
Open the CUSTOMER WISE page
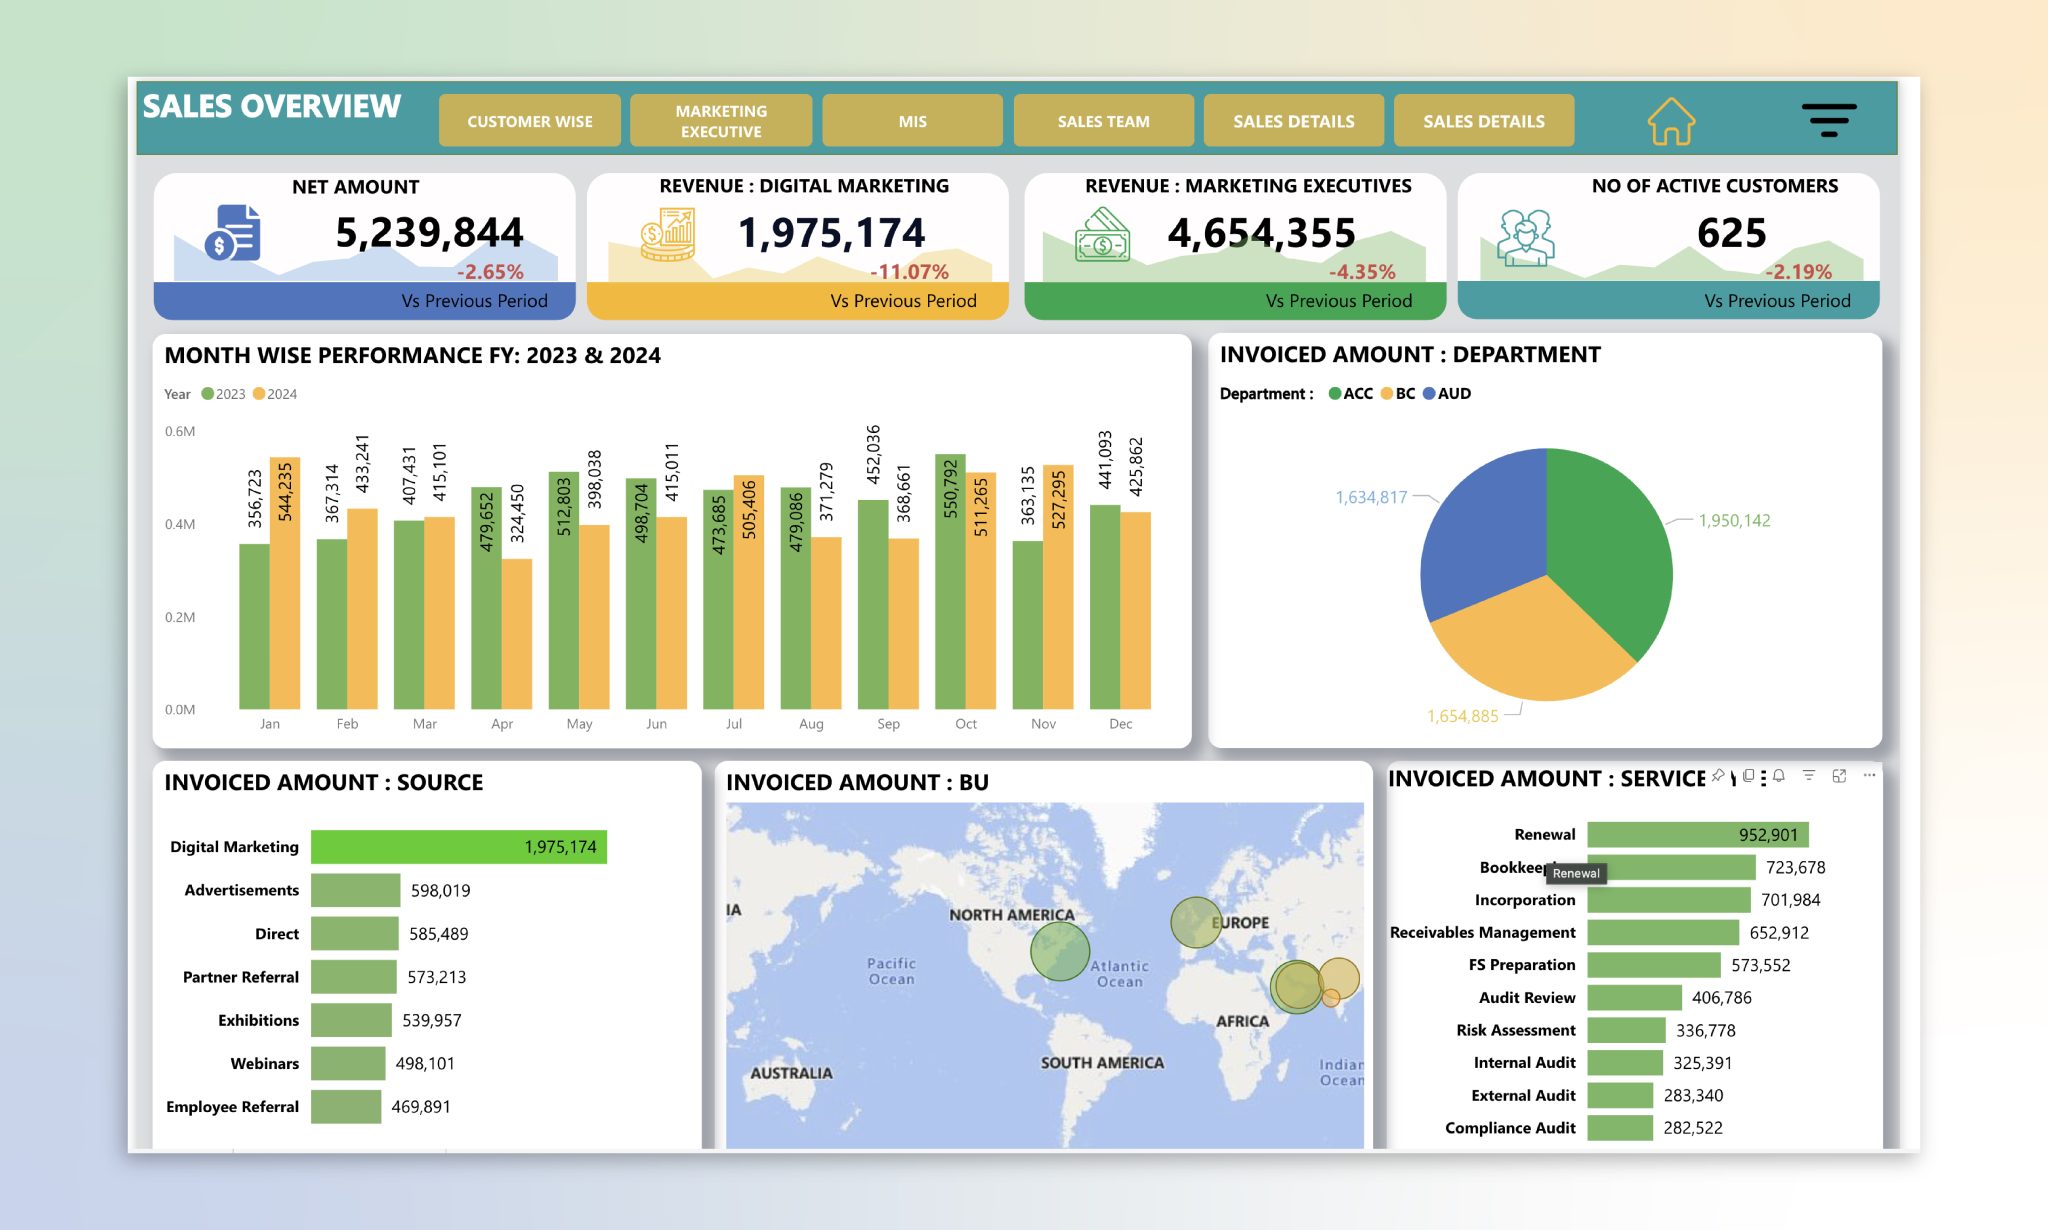click(x=529, y=120)
